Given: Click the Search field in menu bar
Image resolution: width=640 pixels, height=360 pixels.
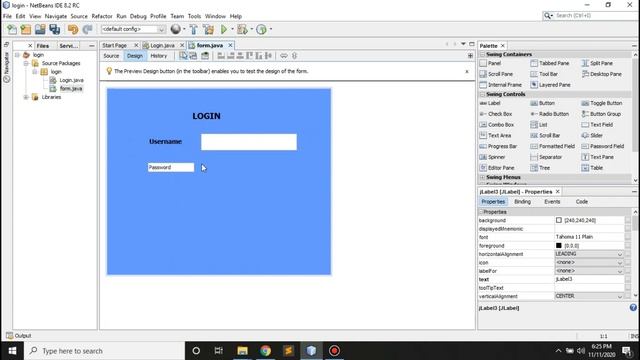Looking at the screenshot, I should coord(592,16).
